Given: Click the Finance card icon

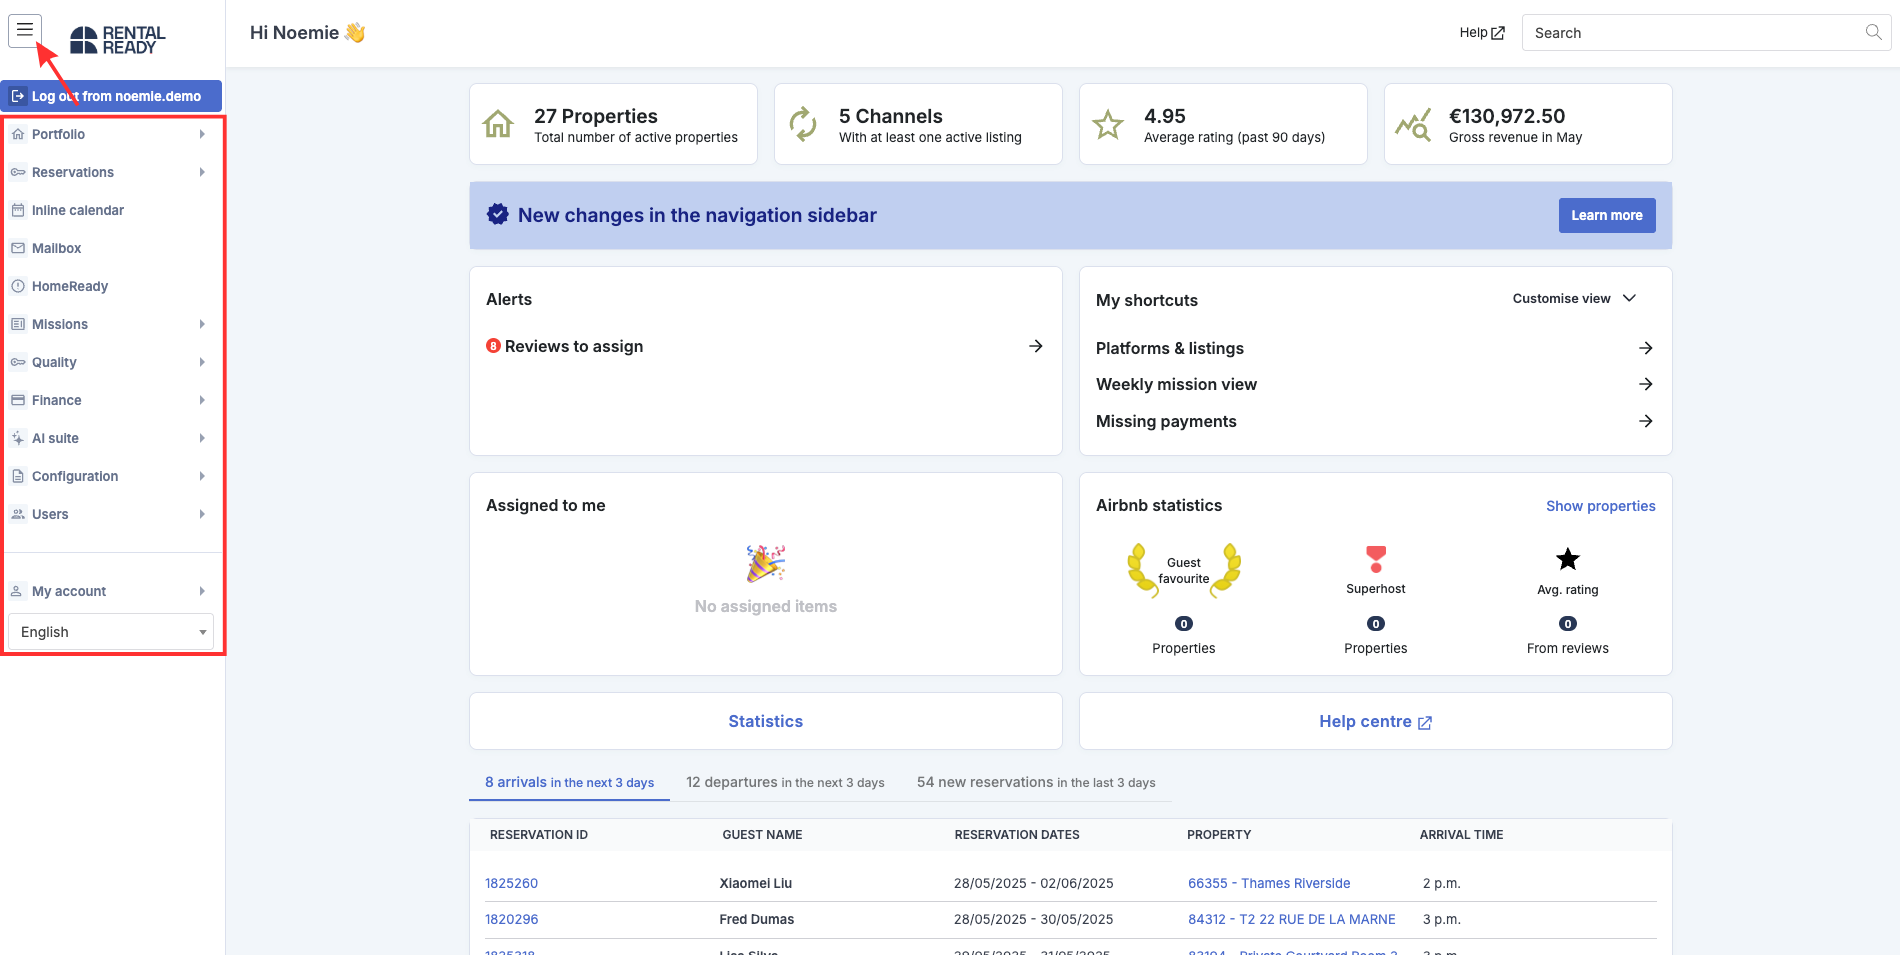Looking at the screenshot, I should coord(18,400).
